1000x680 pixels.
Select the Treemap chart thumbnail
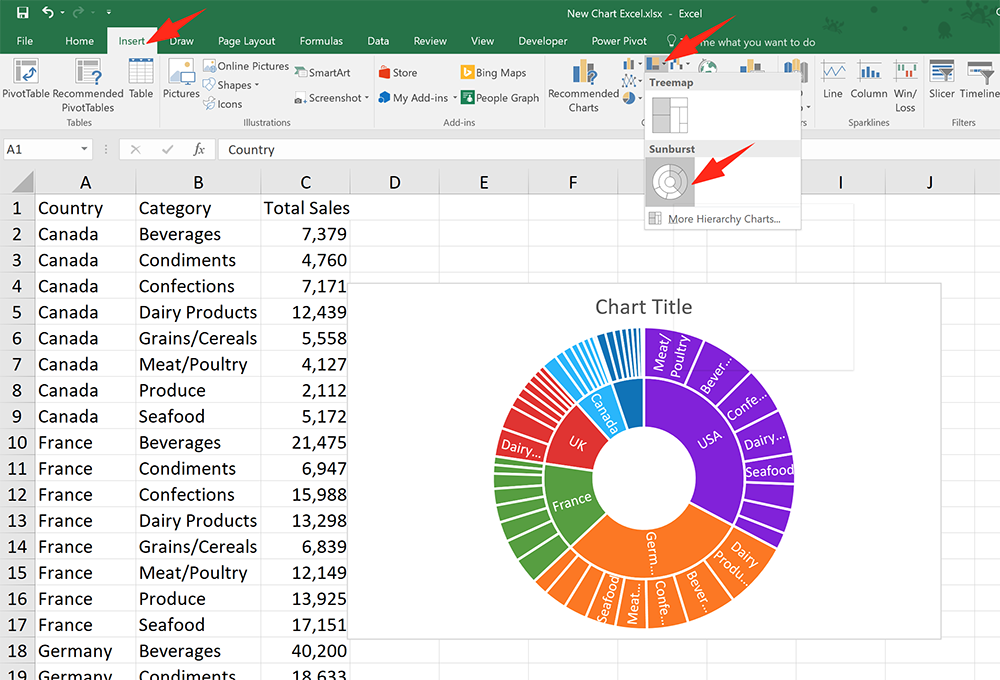tap(670, 115)
